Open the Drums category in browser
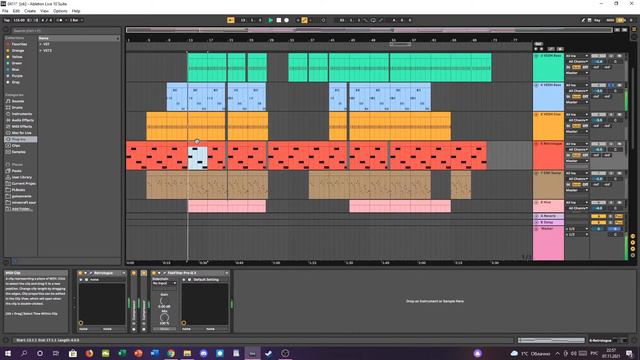The image size is (640, 360). pyautogui.click(x=17, y=108)
